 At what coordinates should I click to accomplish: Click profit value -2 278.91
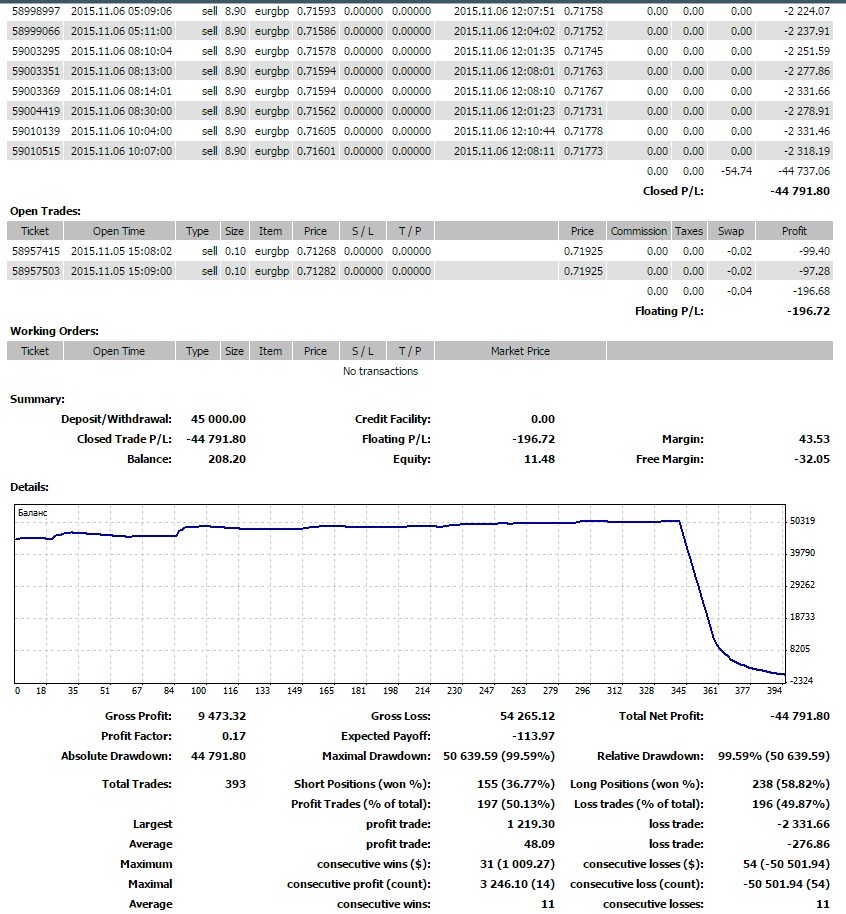(x=806, y=111)
